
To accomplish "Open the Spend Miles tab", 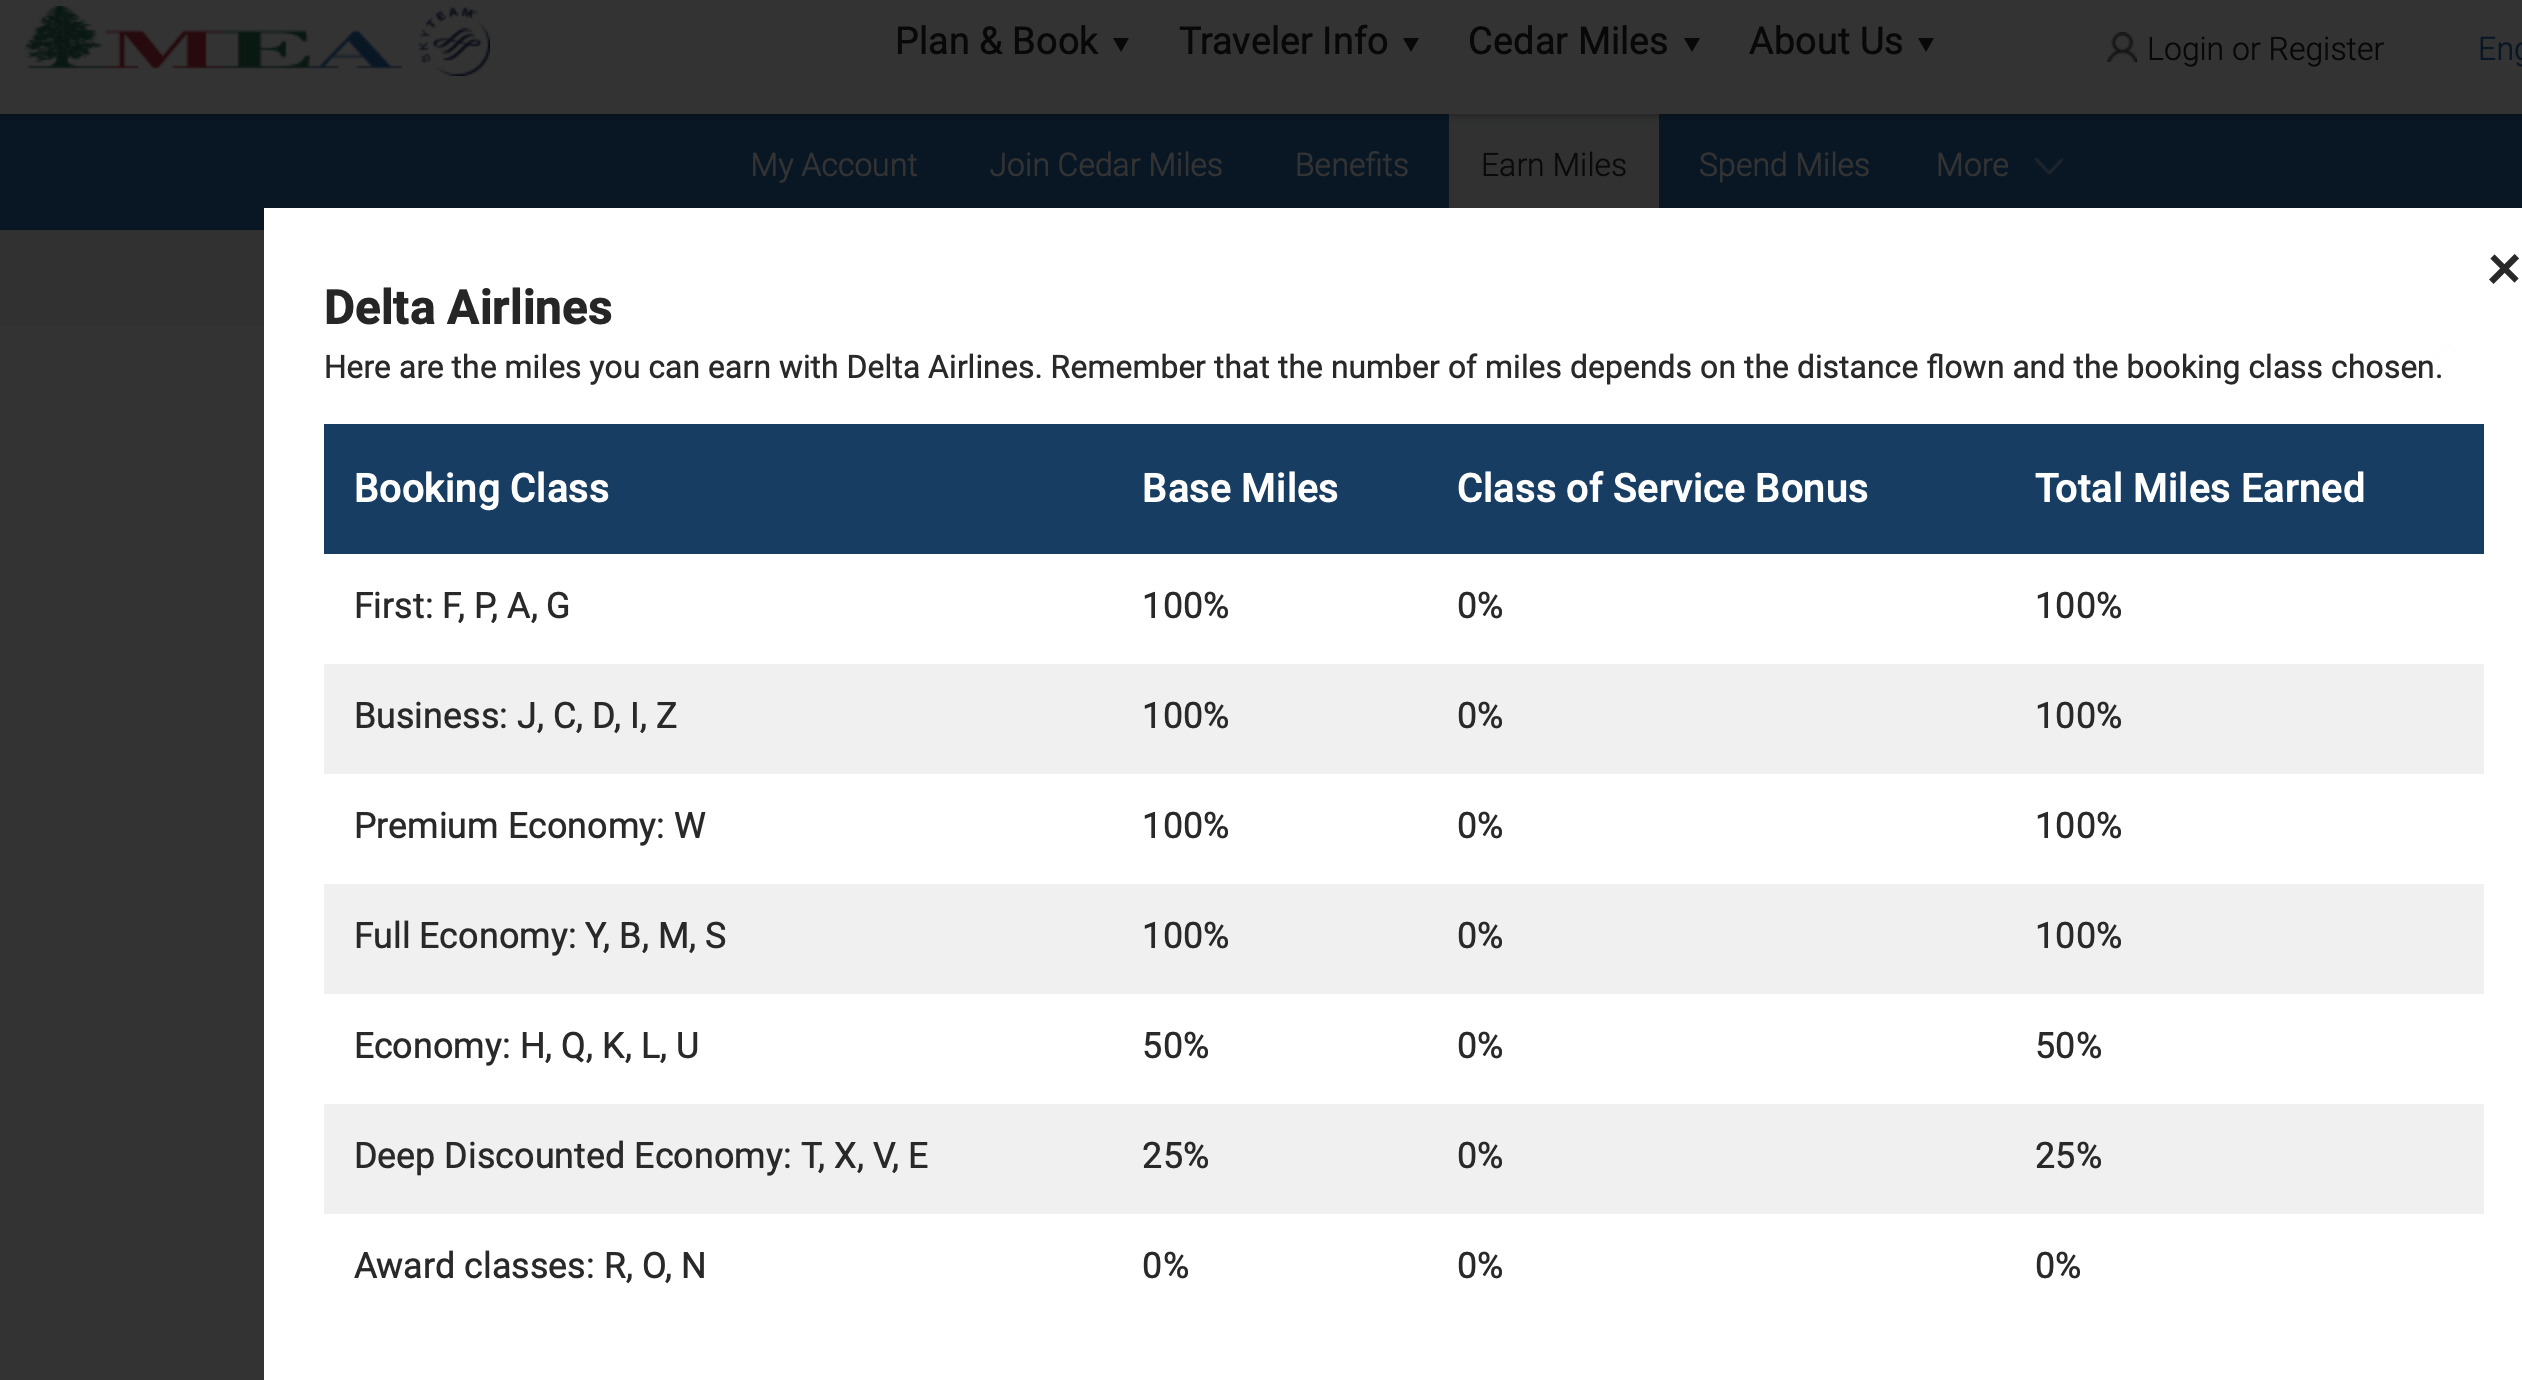I will click(x=1783, y=165).
